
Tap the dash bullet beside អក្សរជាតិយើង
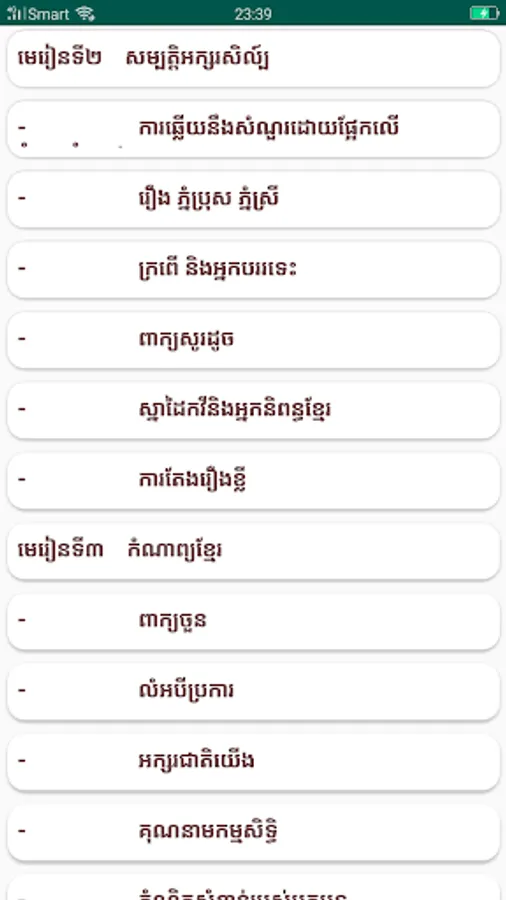(22, 761)
